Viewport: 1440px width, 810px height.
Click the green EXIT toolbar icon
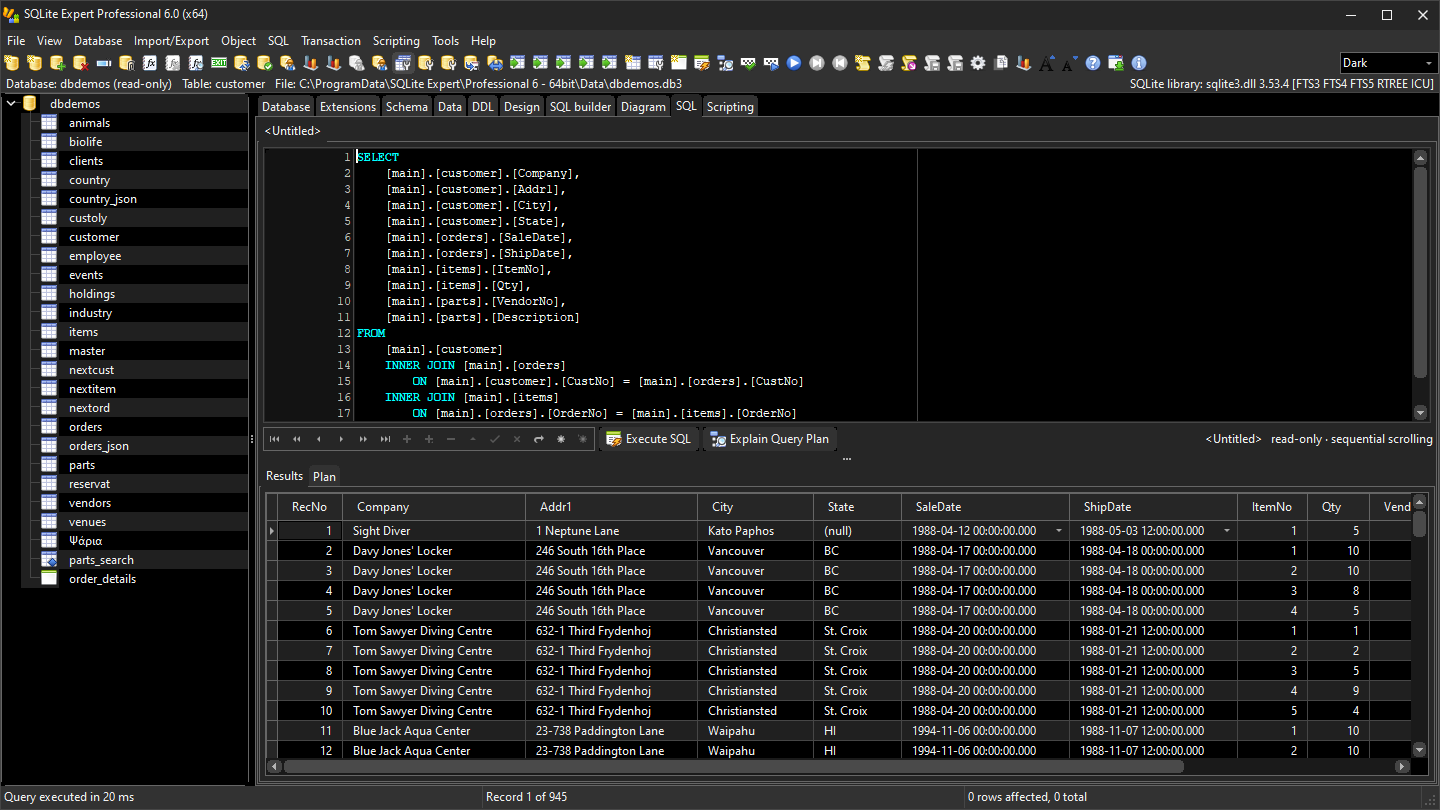(x=218, y=63)
